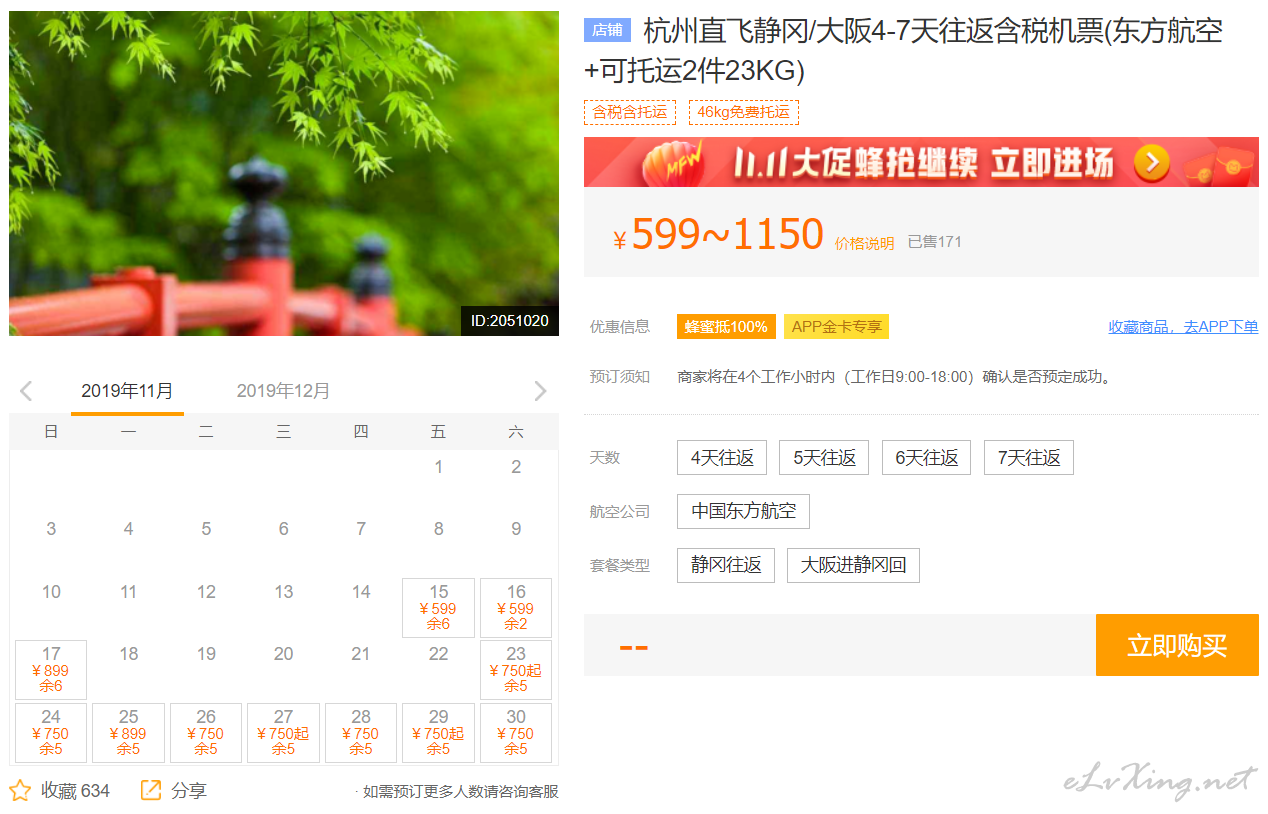Image resolution: width=1268 pixels, height=814 pixels.
Task: Choose the 大阪进静冈回 package
Action: pyautogui.click(x=853, y=565)
